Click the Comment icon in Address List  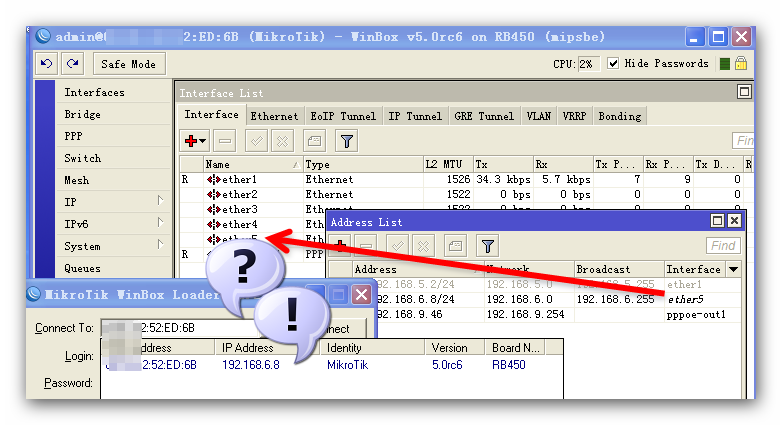tap(455, 246)
